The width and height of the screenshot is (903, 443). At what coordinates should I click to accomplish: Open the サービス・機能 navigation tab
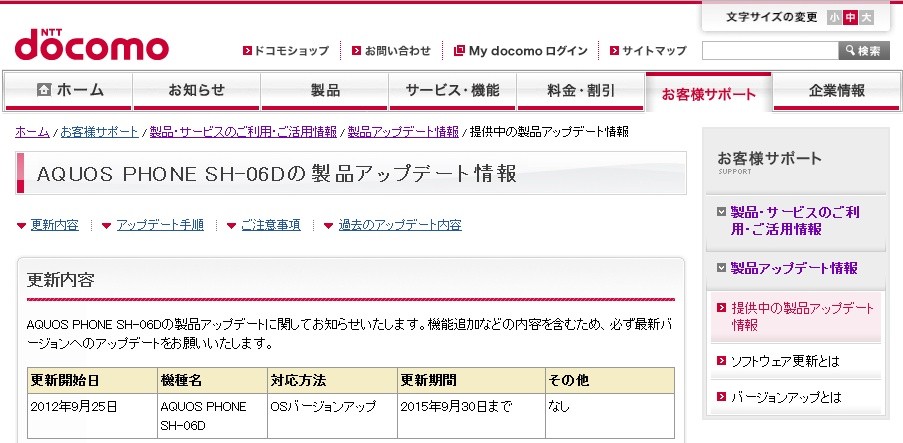(452, 90)
